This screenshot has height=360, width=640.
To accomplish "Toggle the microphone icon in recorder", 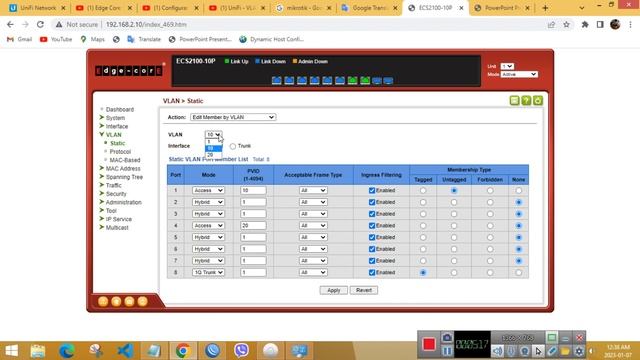I will [511, 351].
